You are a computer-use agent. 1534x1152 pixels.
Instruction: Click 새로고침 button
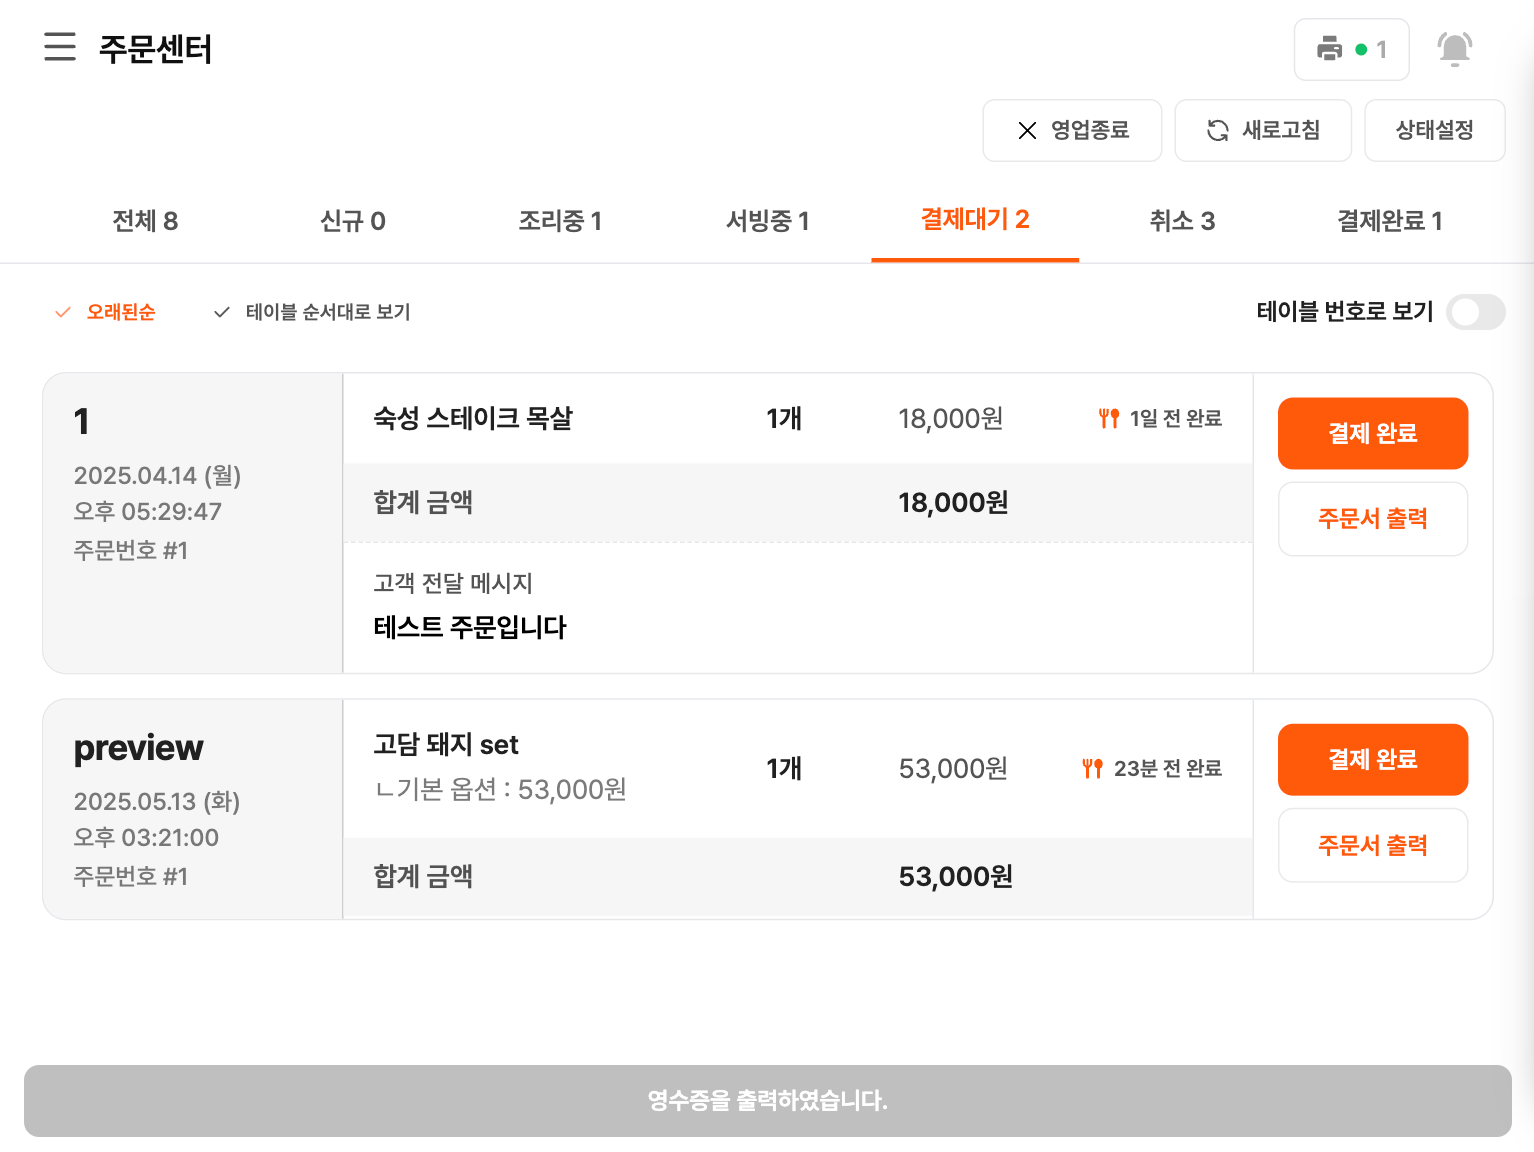(x=1263, y=130)
